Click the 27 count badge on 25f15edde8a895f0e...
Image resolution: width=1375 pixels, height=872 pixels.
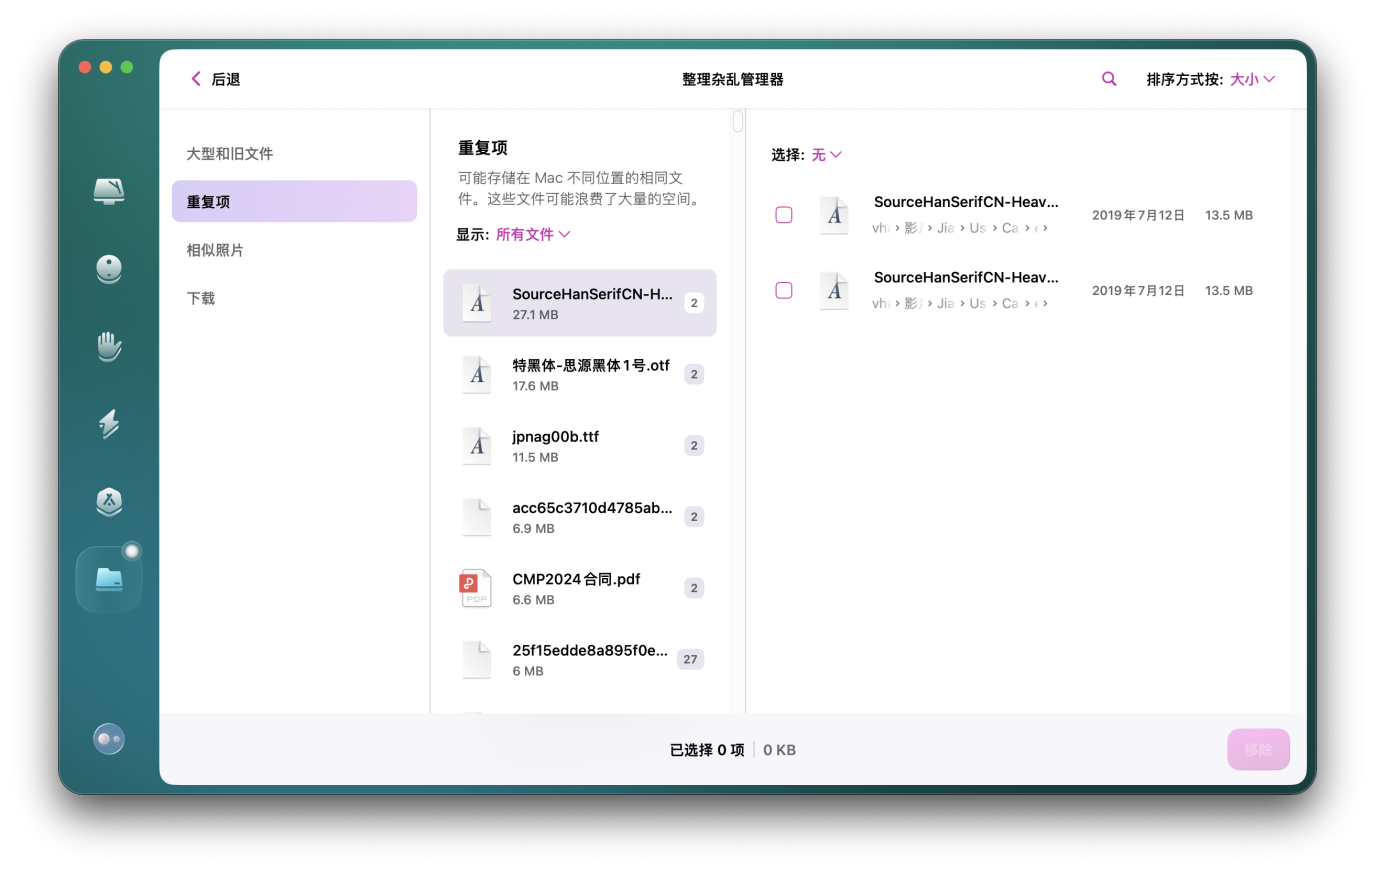(690, 659)
